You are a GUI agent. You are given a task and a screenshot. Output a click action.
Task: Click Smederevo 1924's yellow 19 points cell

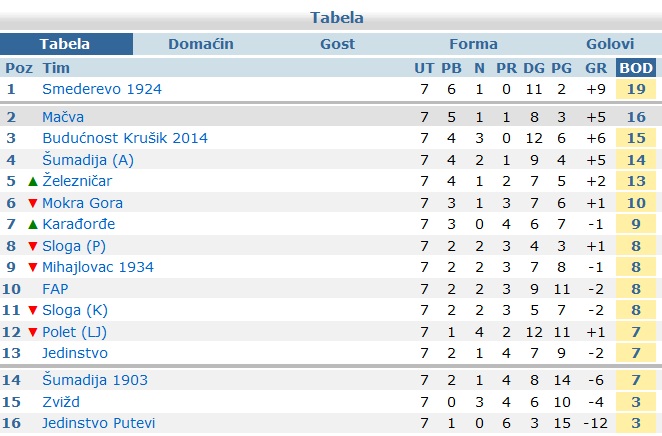click(x=637, y=89)
